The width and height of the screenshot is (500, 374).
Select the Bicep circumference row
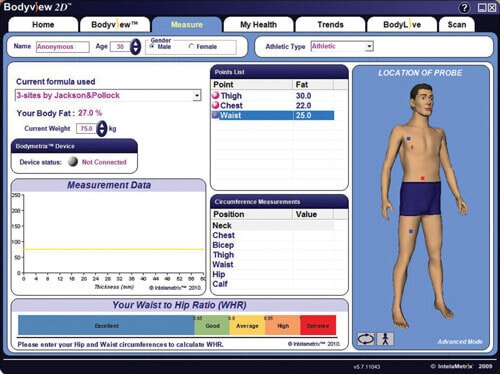click(273, 245)
